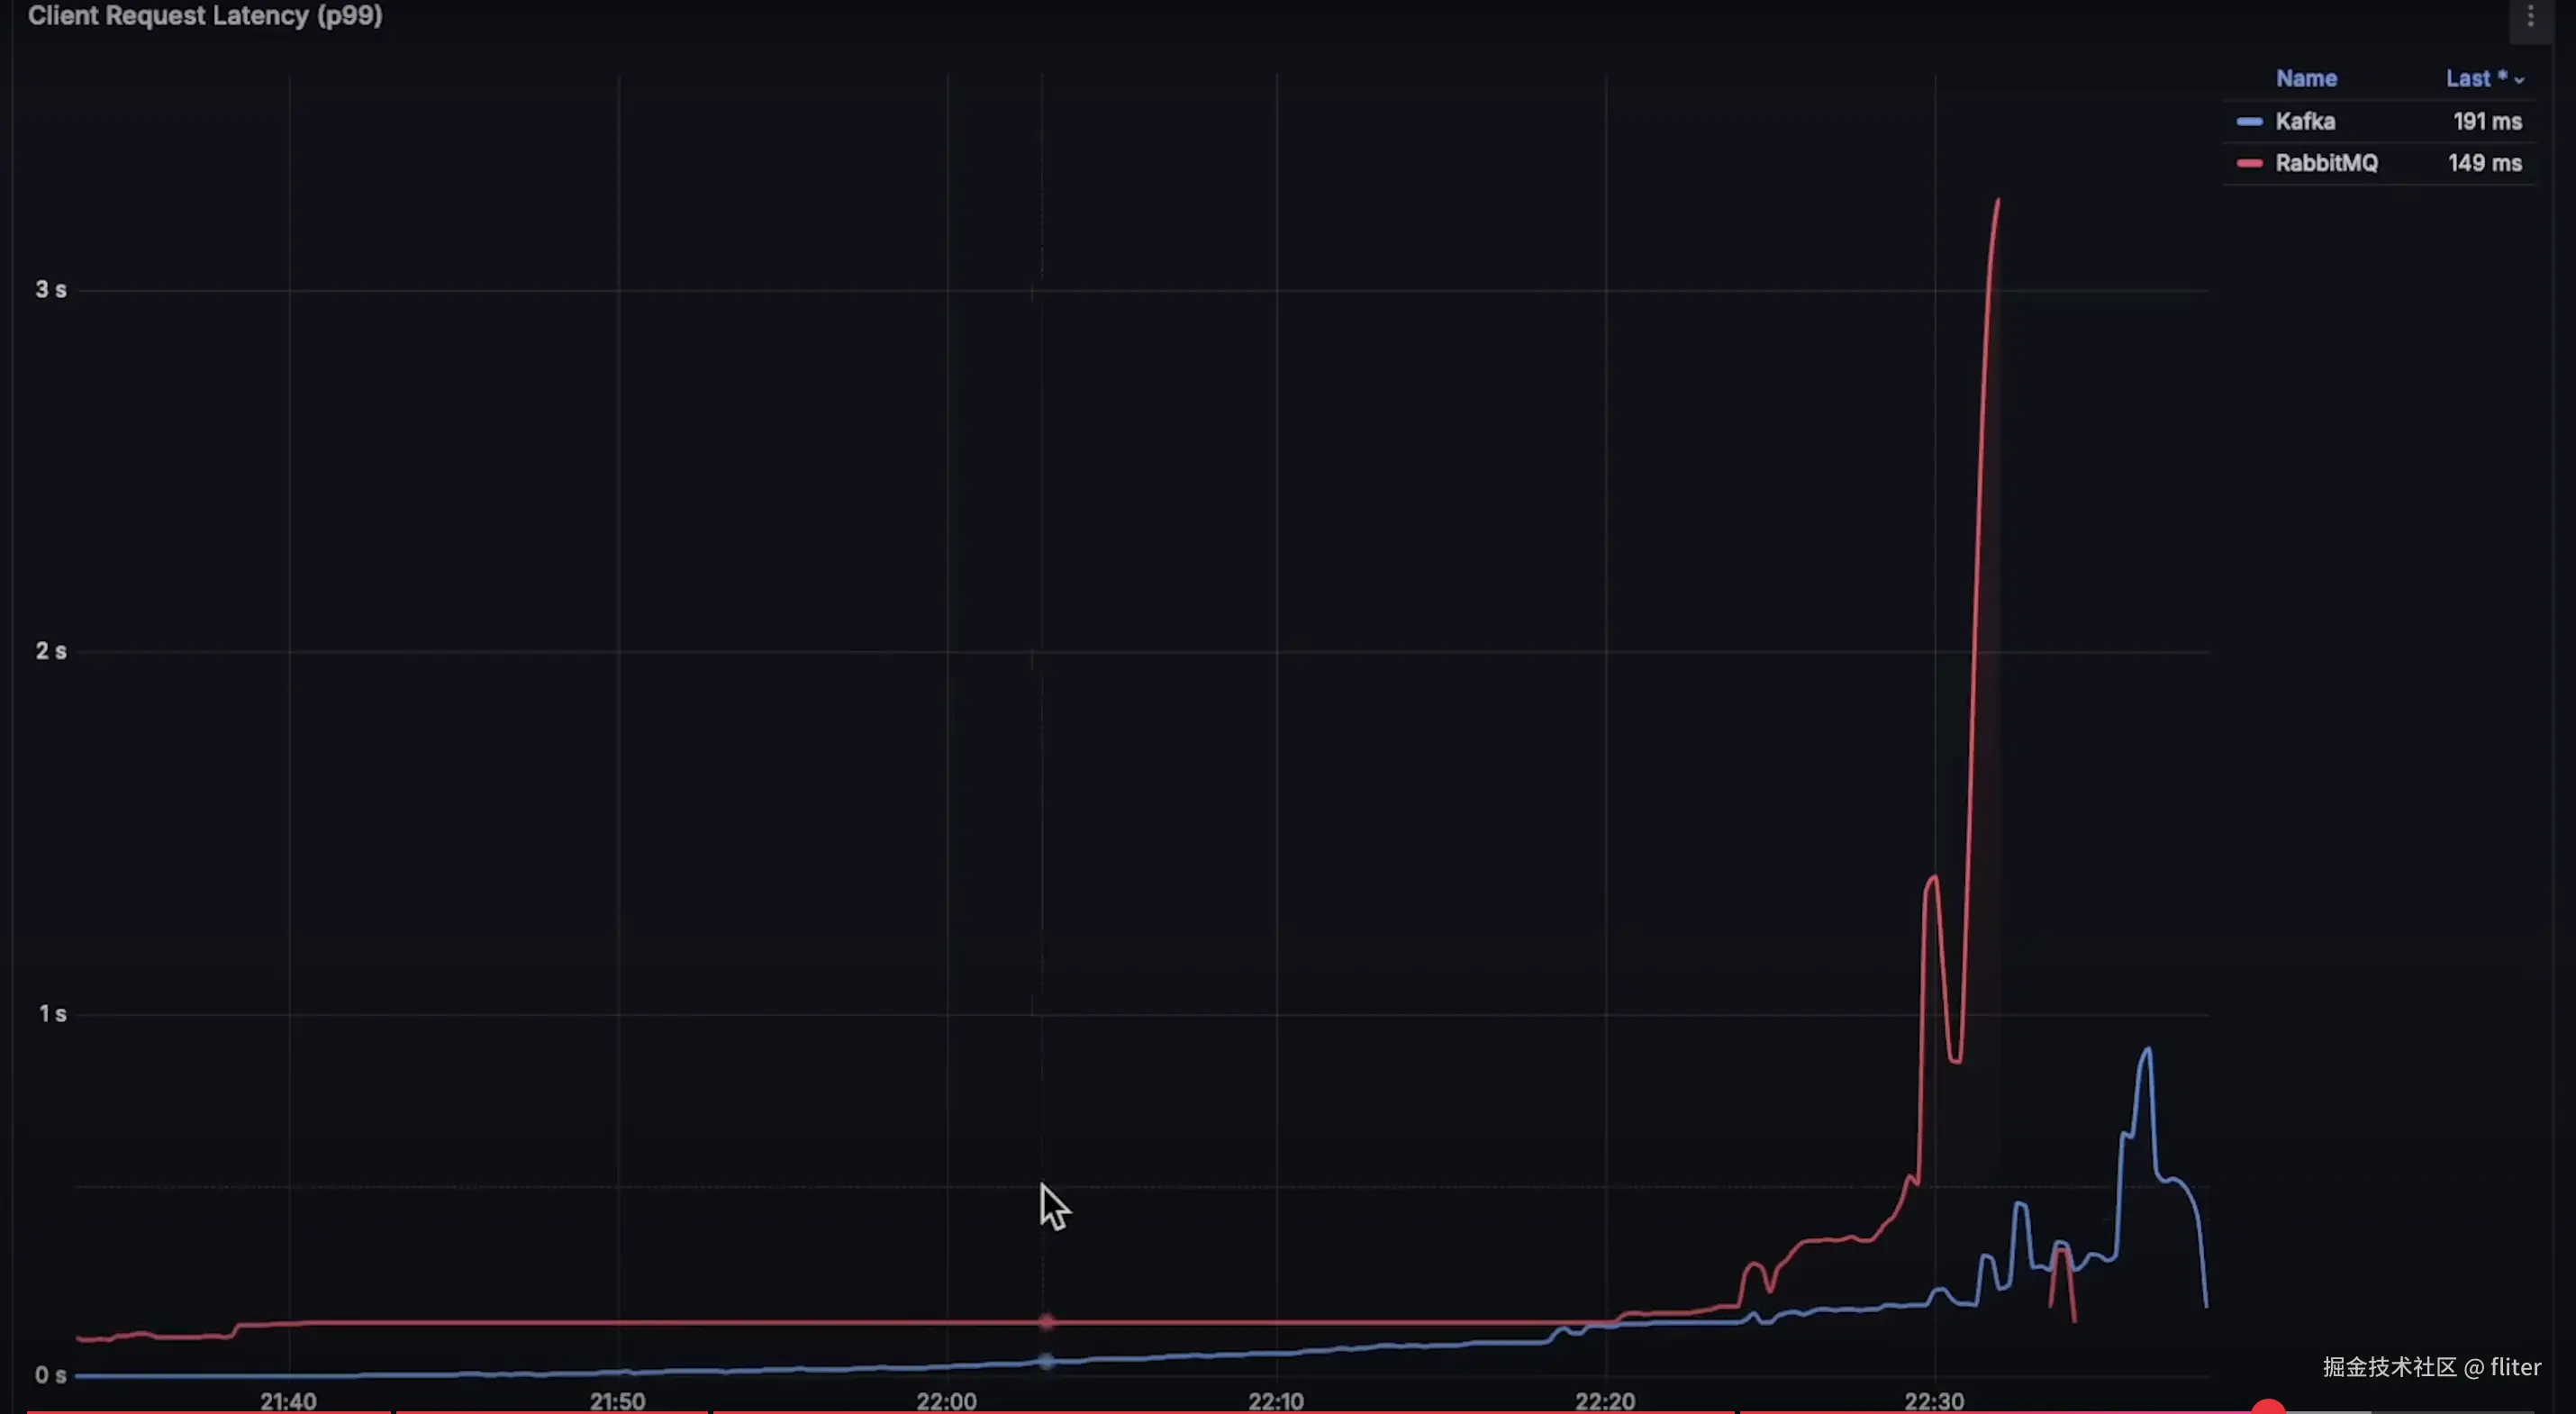Click the highest blue Kafka latency peak
Viewport: 2576px width, 1414px height.
[x=2146, y=1050]
